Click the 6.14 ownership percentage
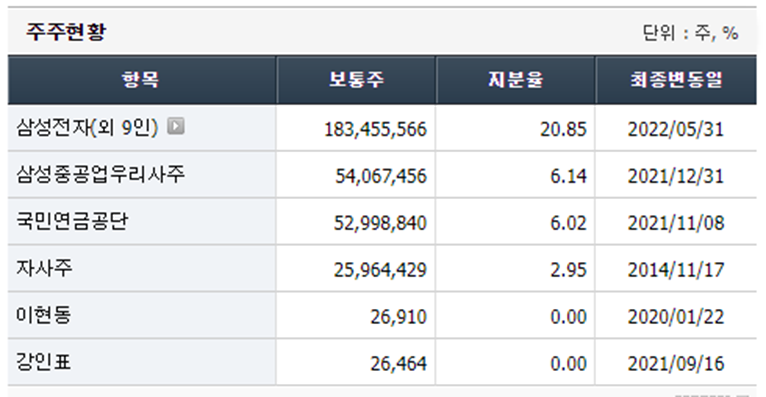This screenshot has width=766, height=397. (568, 176)
